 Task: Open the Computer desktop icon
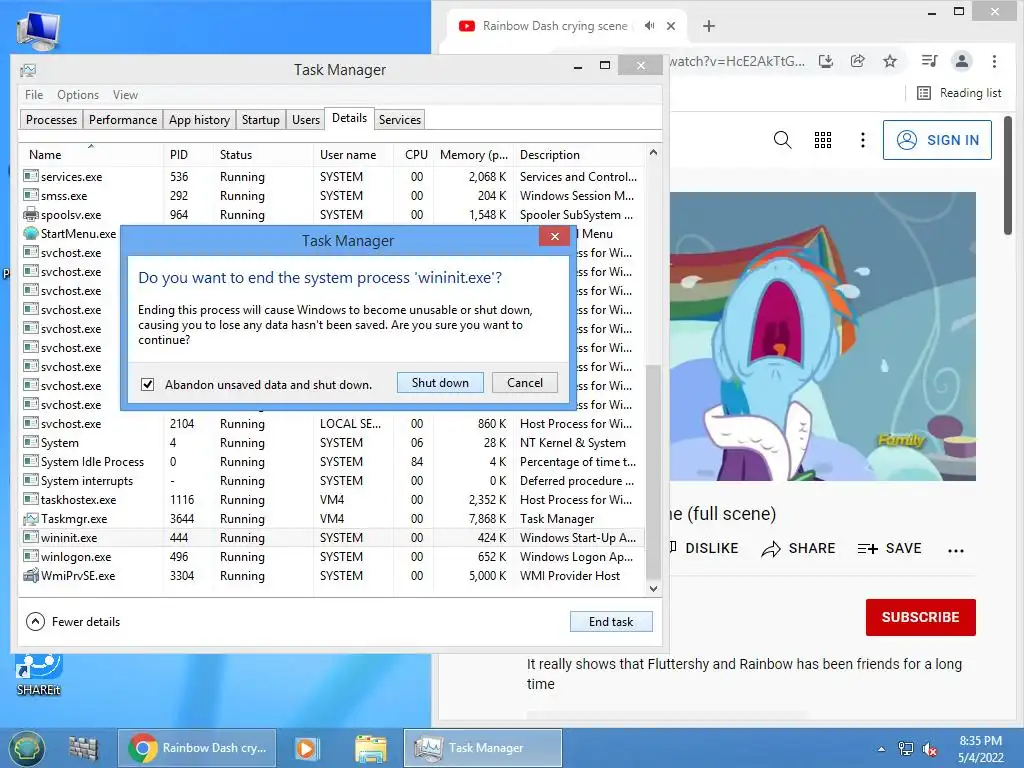coord(38,31)
